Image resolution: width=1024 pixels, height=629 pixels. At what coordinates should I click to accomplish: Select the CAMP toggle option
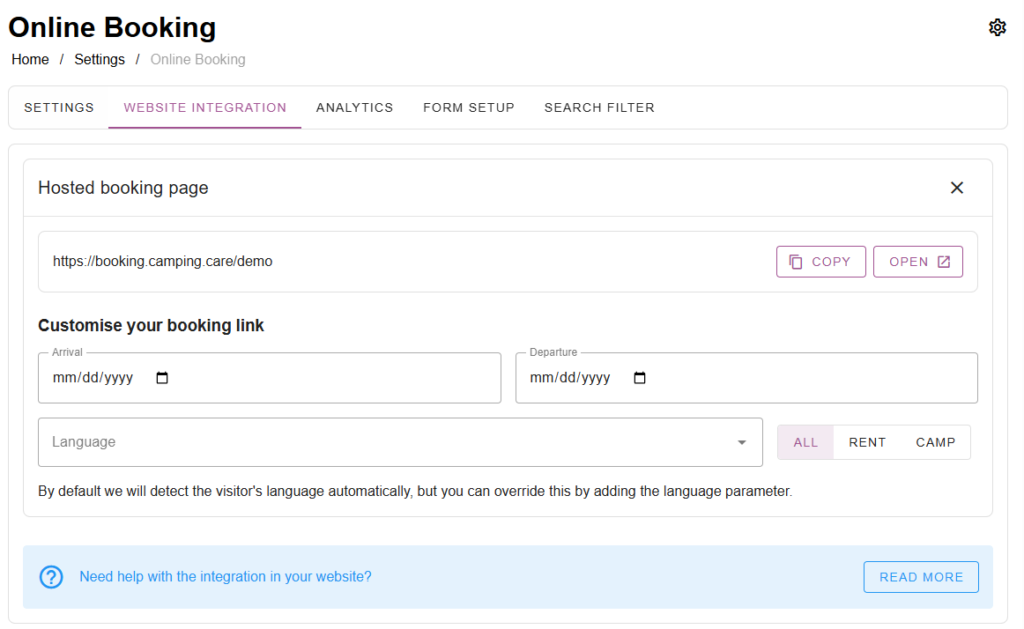[x=935, y=442]
